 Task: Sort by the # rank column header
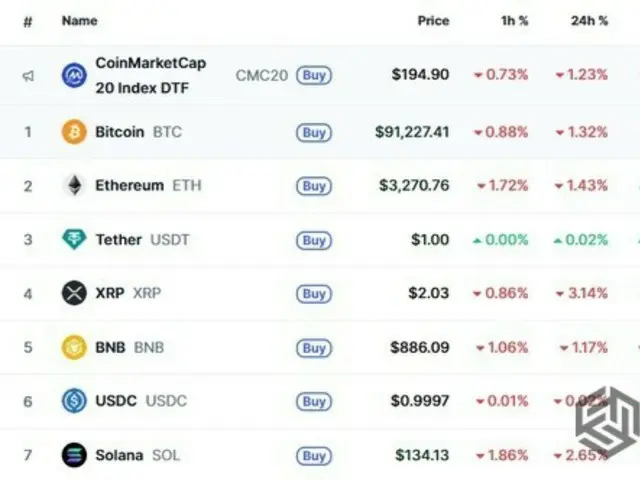(x=28, y=20)
